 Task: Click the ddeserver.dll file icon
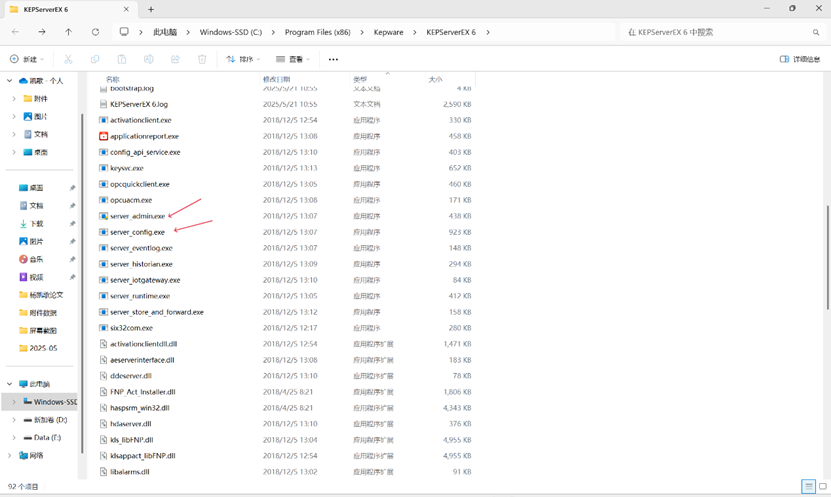pos(103,376)
